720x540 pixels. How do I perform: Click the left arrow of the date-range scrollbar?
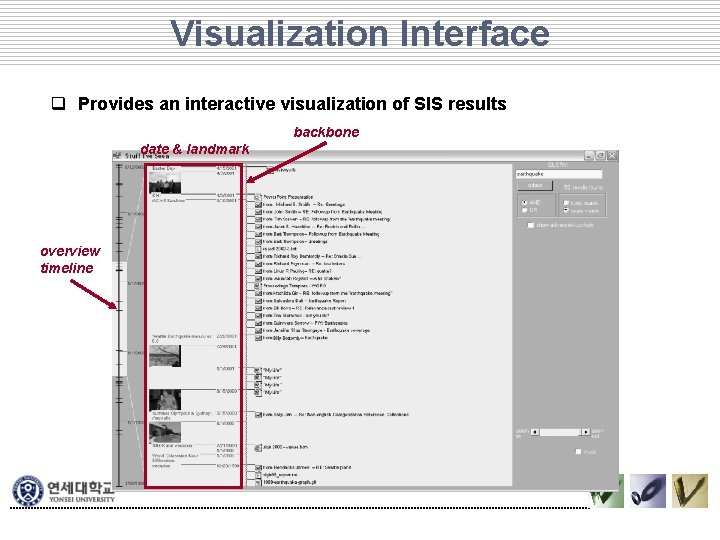(534, 432)
